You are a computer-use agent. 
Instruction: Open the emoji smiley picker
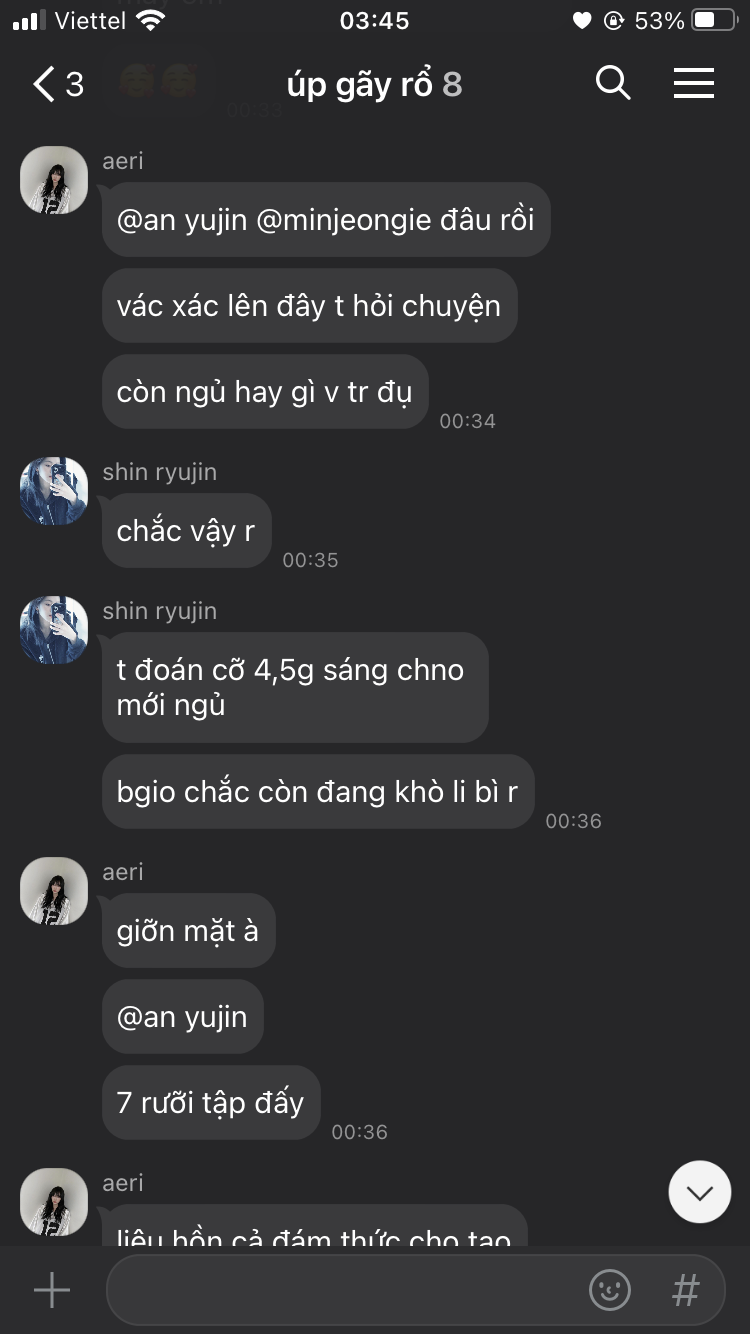pos(610,1290)
